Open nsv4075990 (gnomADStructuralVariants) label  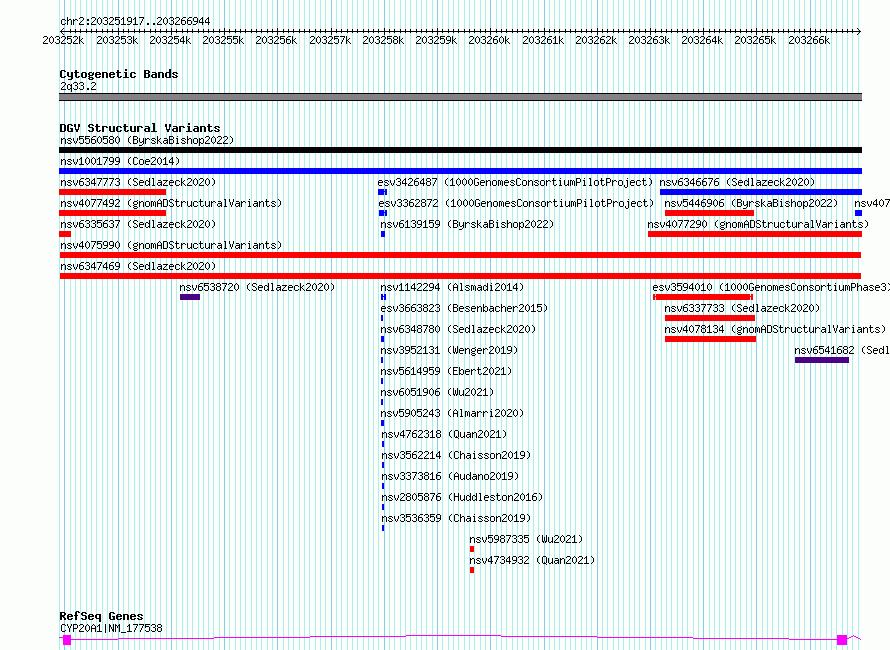(x=171, y=245)
